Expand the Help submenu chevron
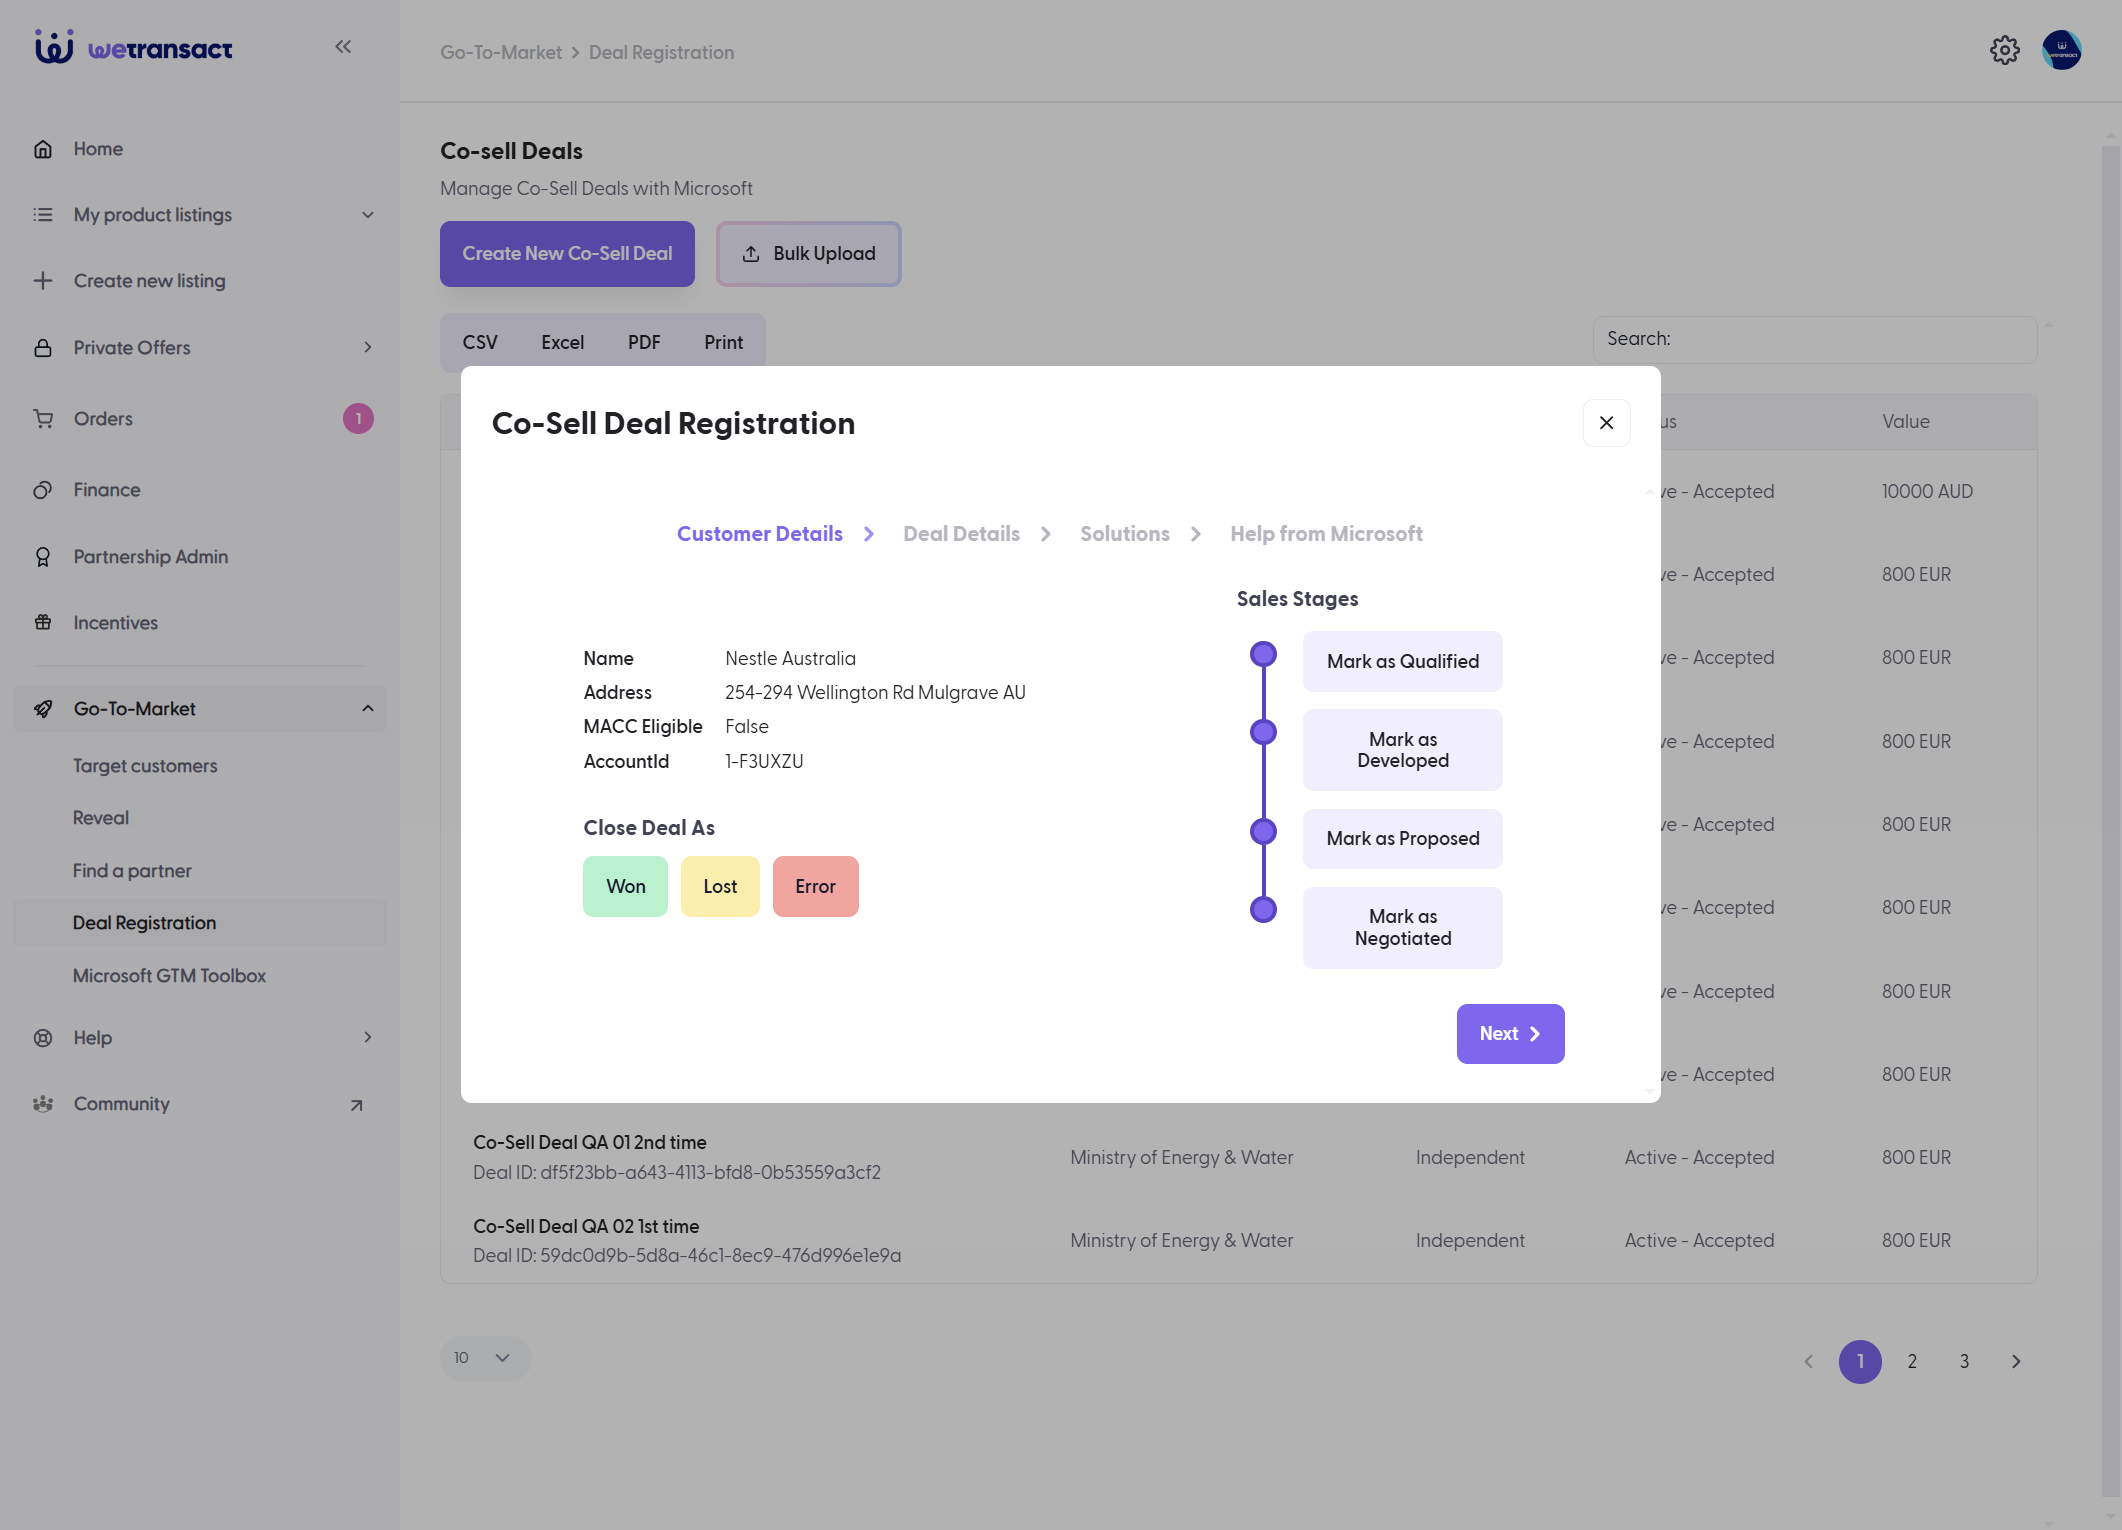Image resolution: width=2122 pixels, height=1530 pixels. click(368, 1038)
